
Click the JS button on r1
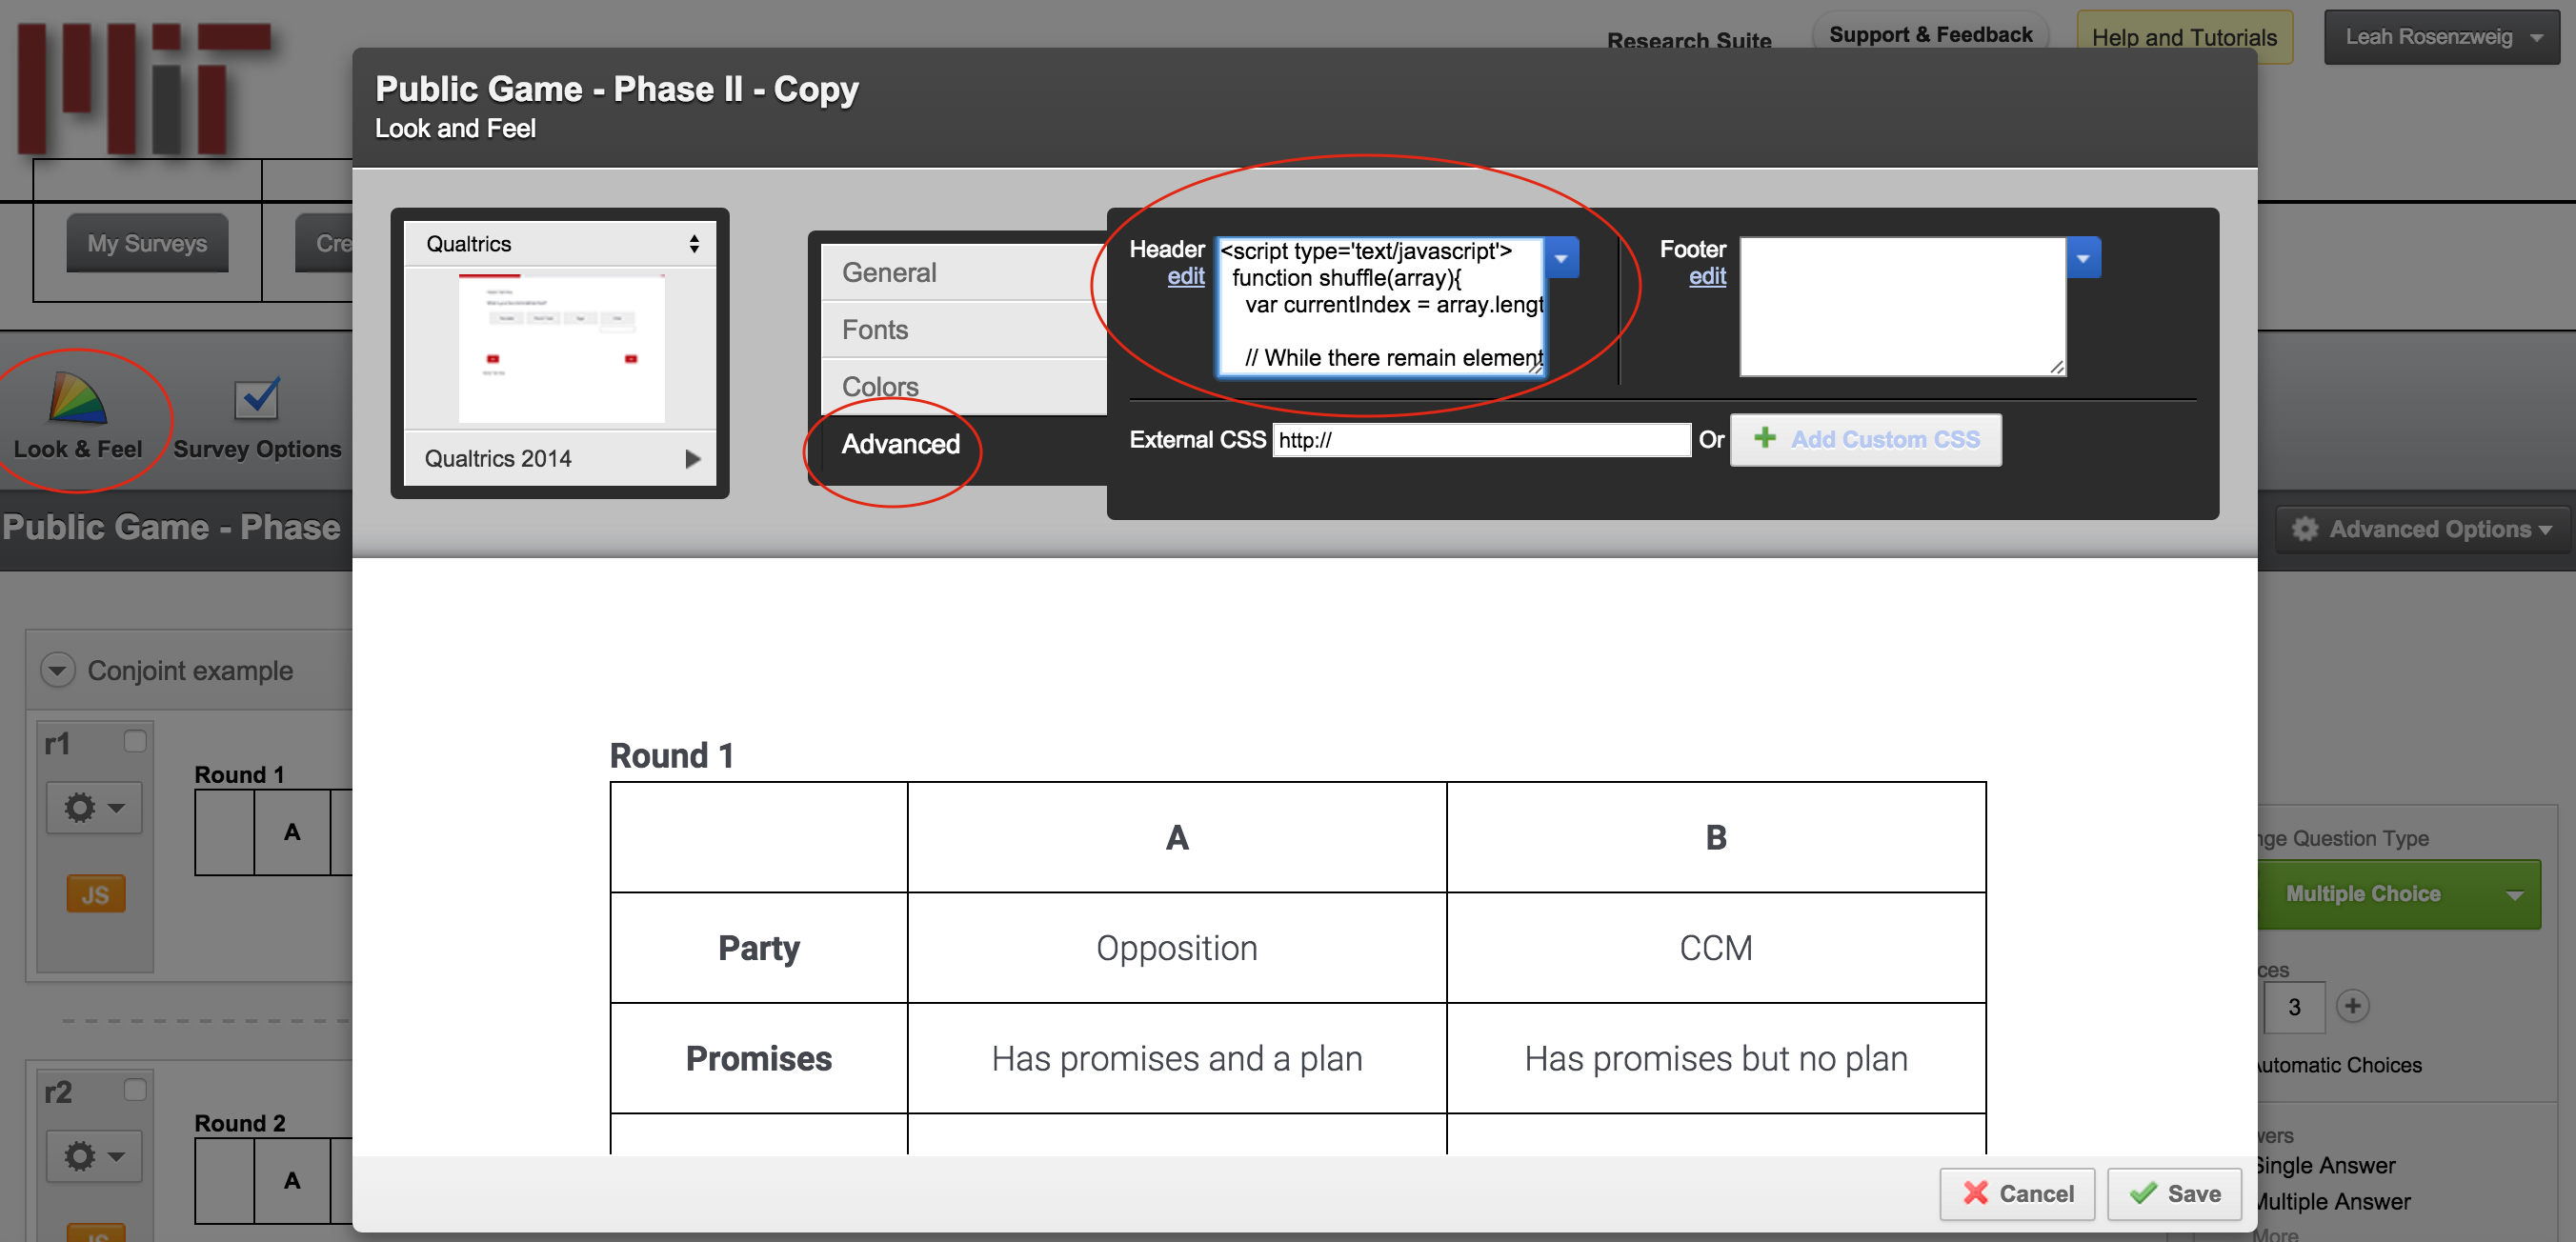coord(93,893)
